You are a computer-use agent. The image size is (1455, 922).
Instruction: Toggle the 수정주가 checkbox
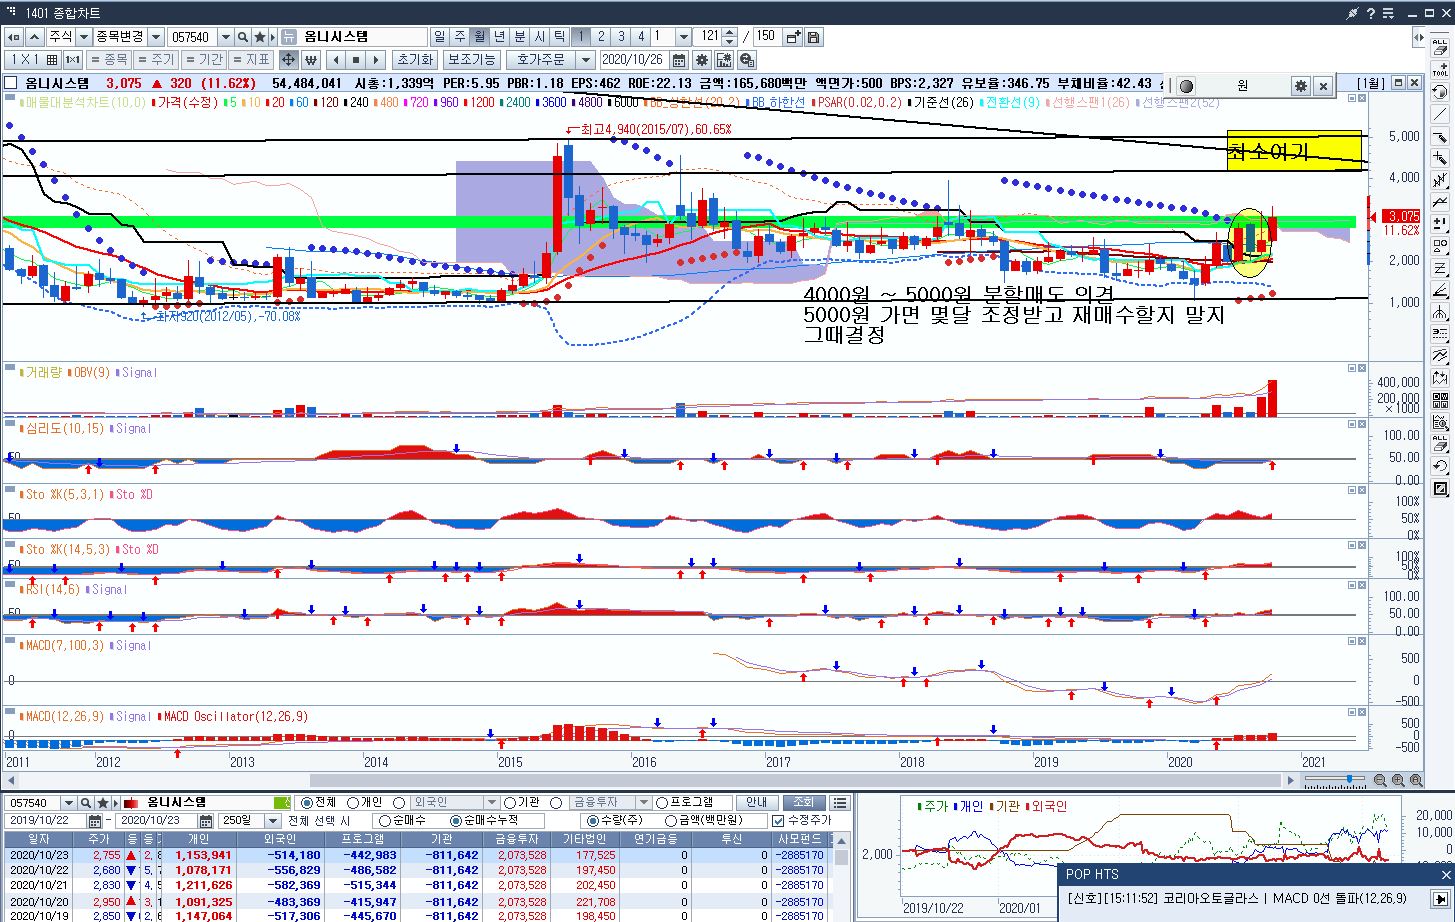coord(777,821)
